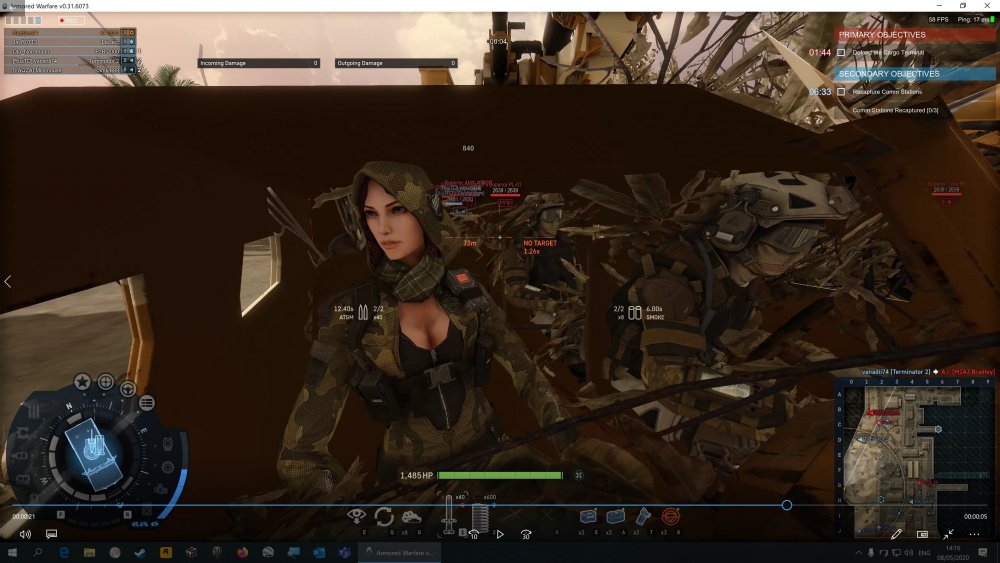Click the smoke cloud ability icon
Screen dimensions: 1000x563
point(411,516)
